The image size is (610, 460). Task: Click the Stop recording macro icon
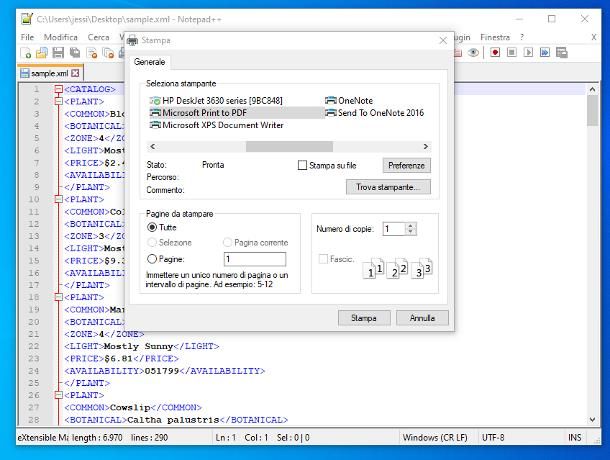coord(512,52)
